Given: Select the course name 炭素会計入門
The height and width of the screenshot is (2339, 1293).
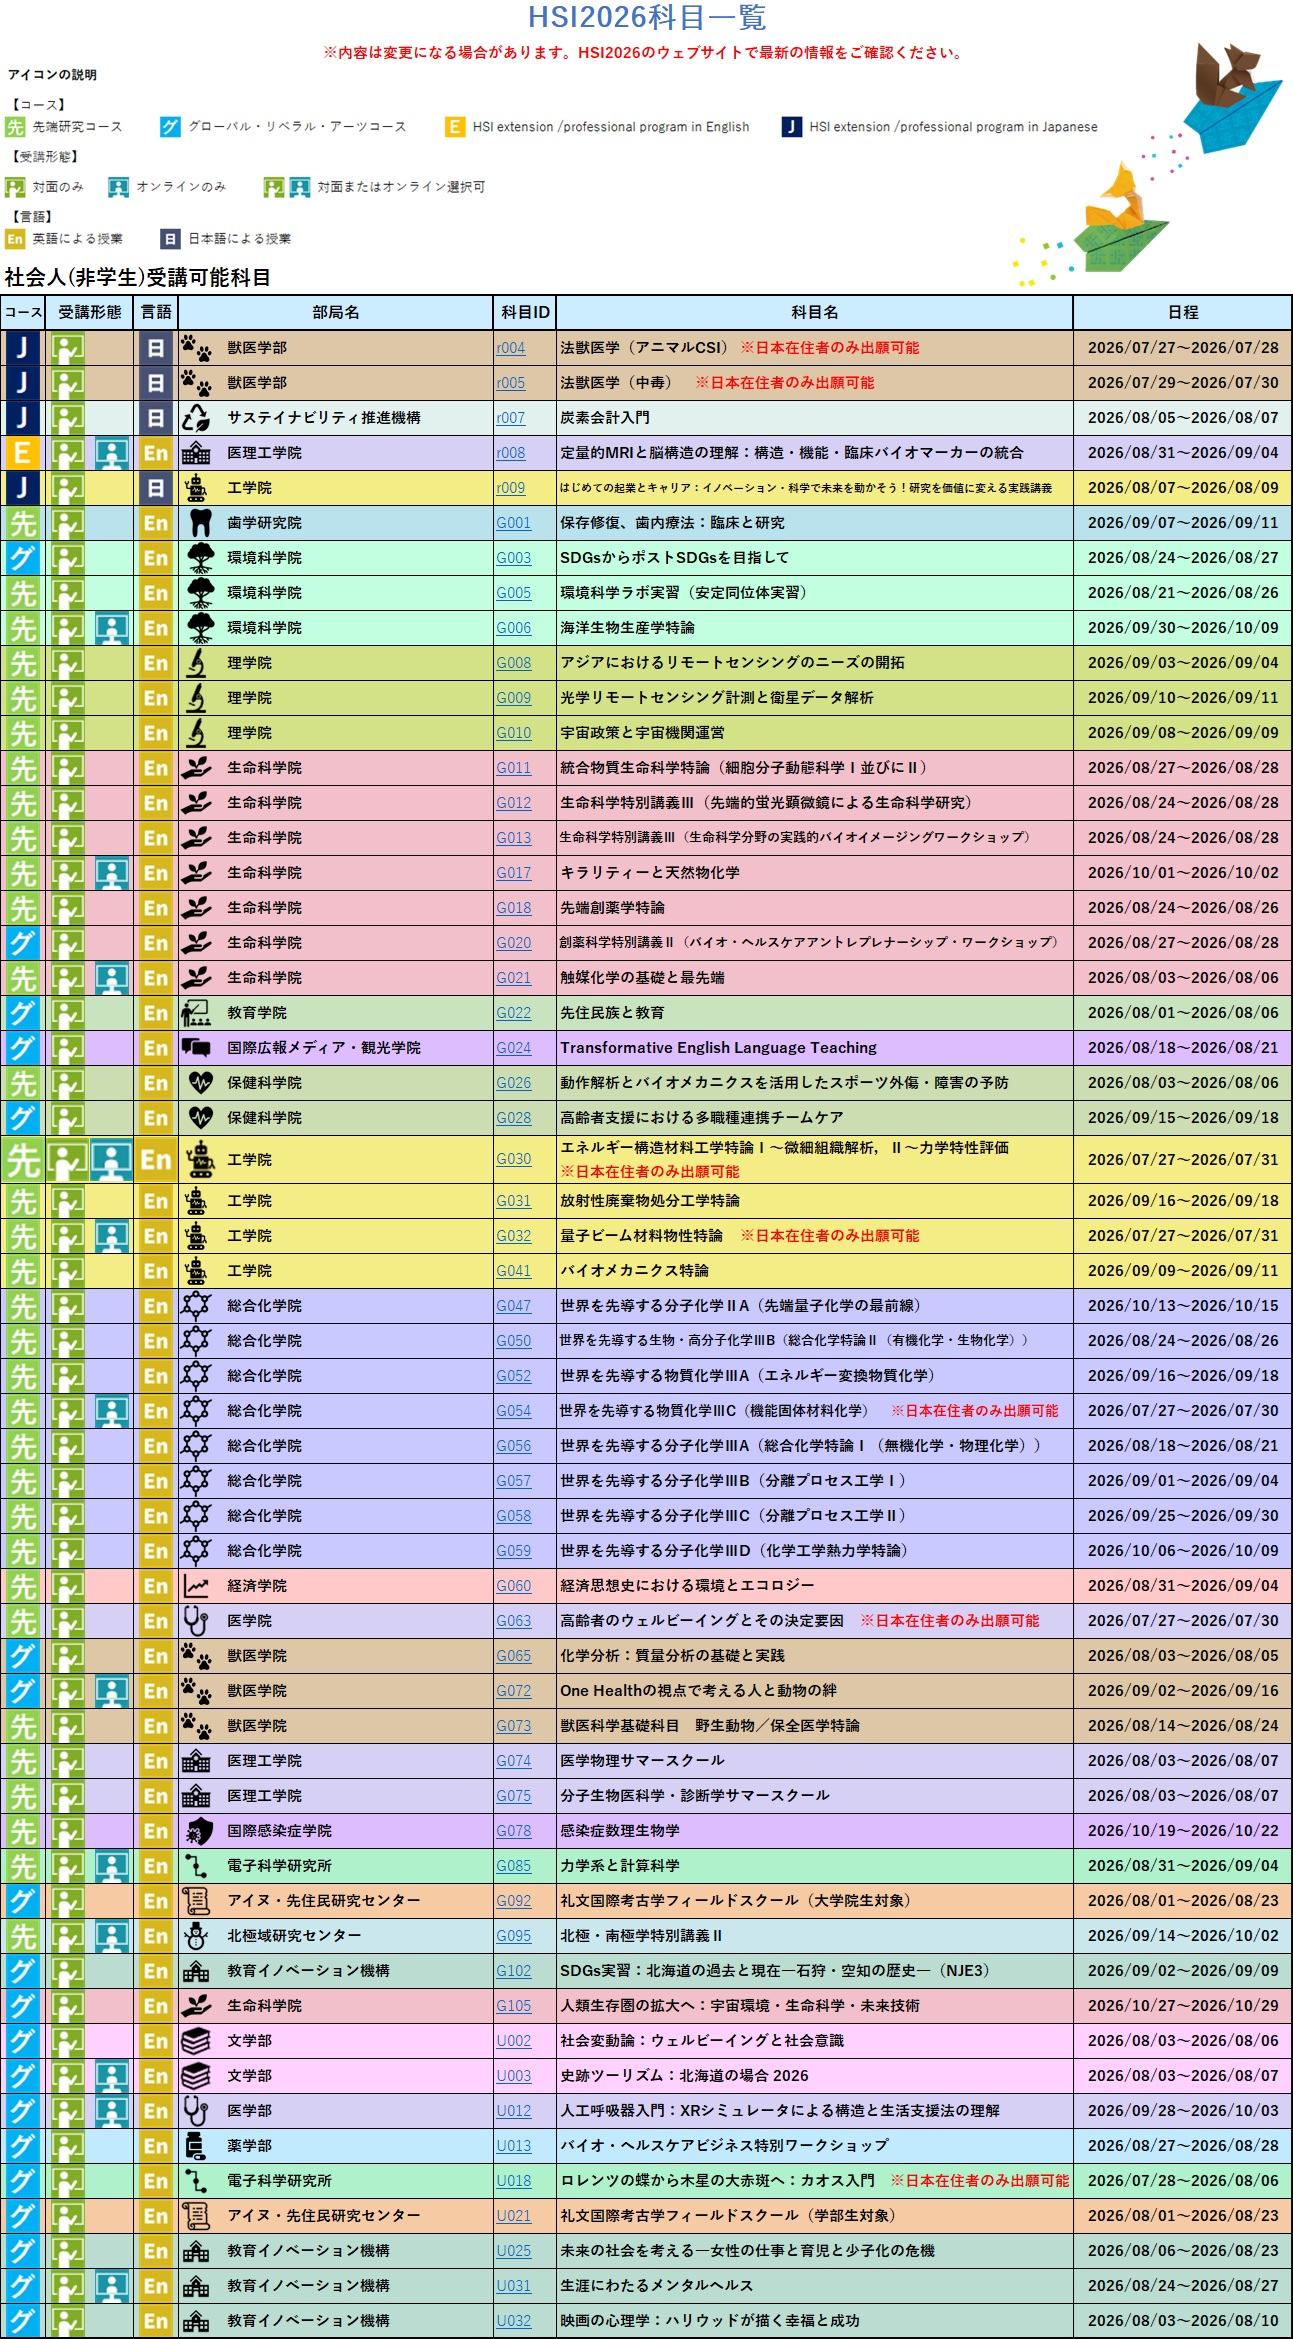Looking at the screenshot, I should [605, 418].
